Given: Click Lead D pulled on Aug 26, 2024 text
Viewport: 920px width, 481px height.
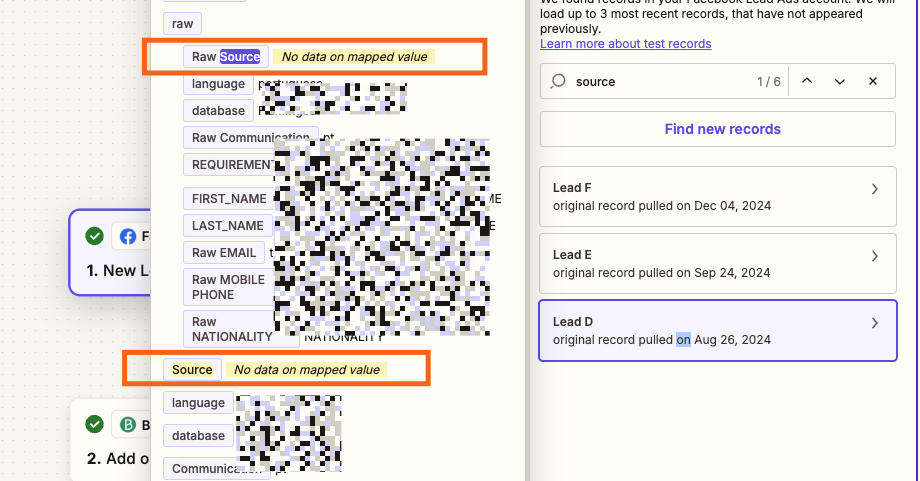Looking at the screenshot, I should point(662,340).
